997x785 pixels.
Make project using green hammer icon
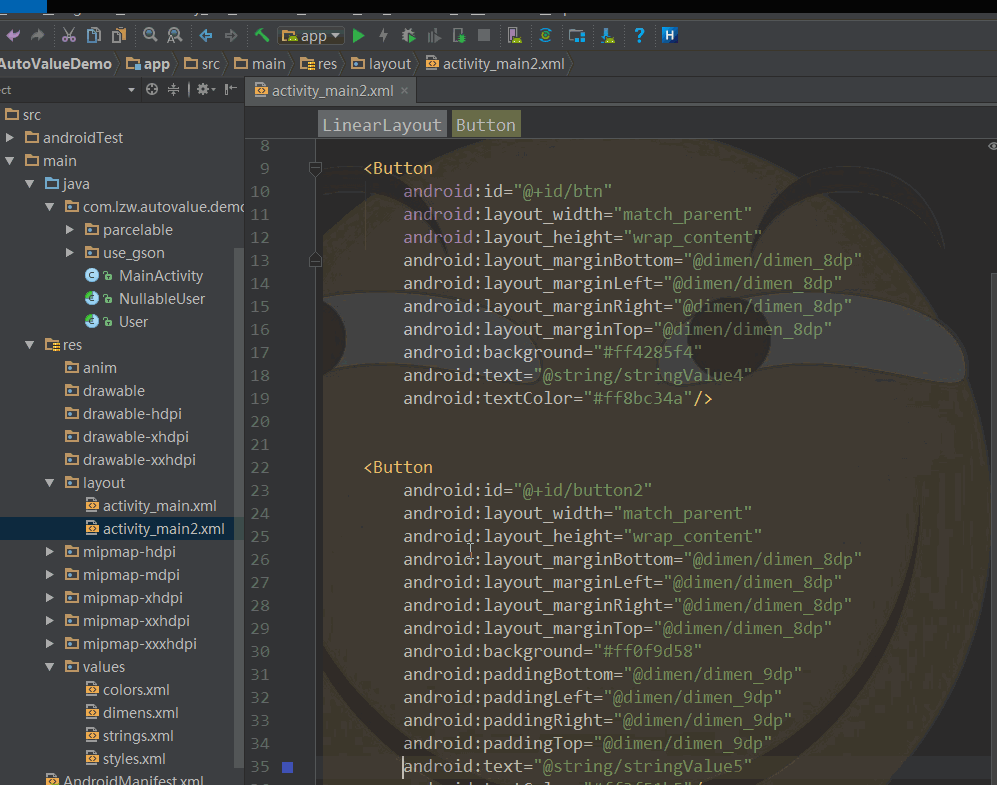[261, 35]
